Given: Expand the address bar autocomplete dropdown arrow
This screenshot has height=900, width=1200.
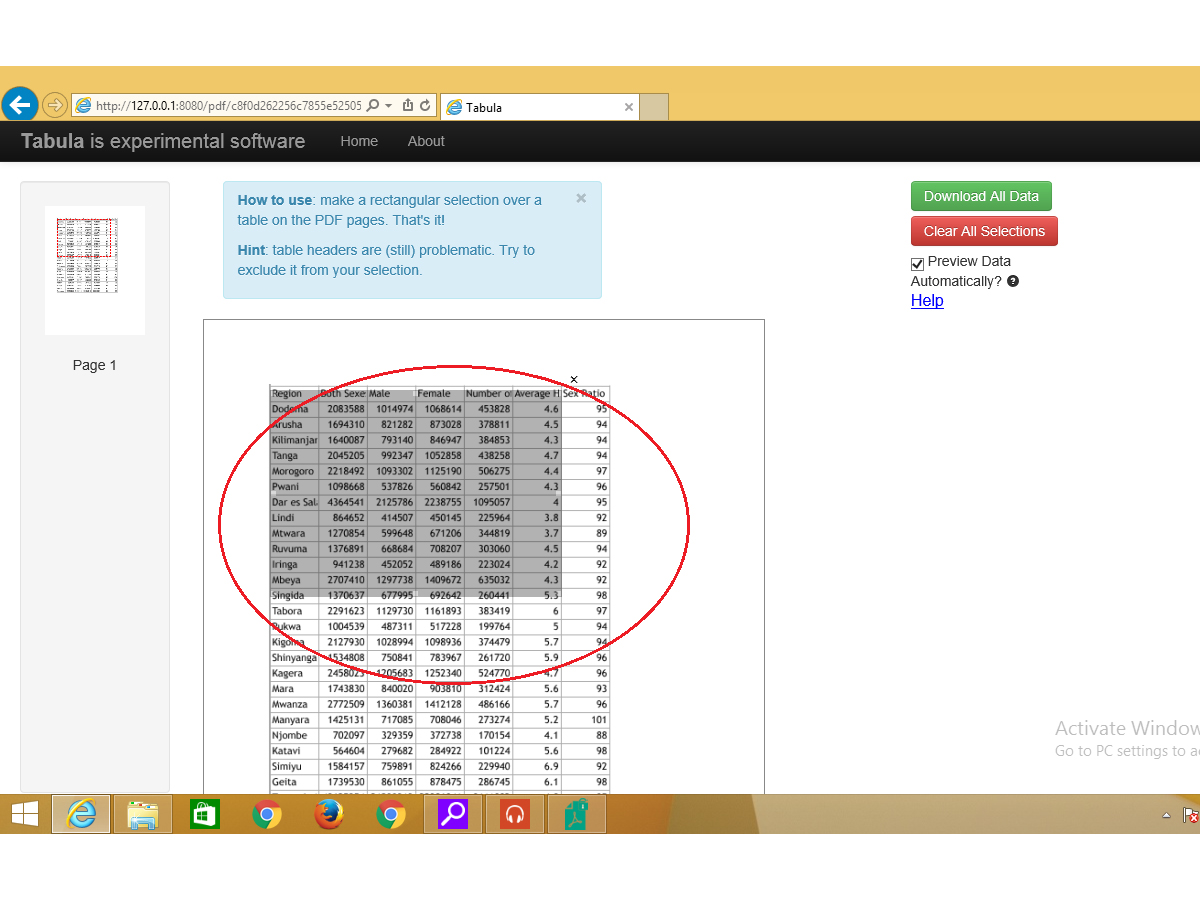Looking at the screenshot, I should 388,106.
